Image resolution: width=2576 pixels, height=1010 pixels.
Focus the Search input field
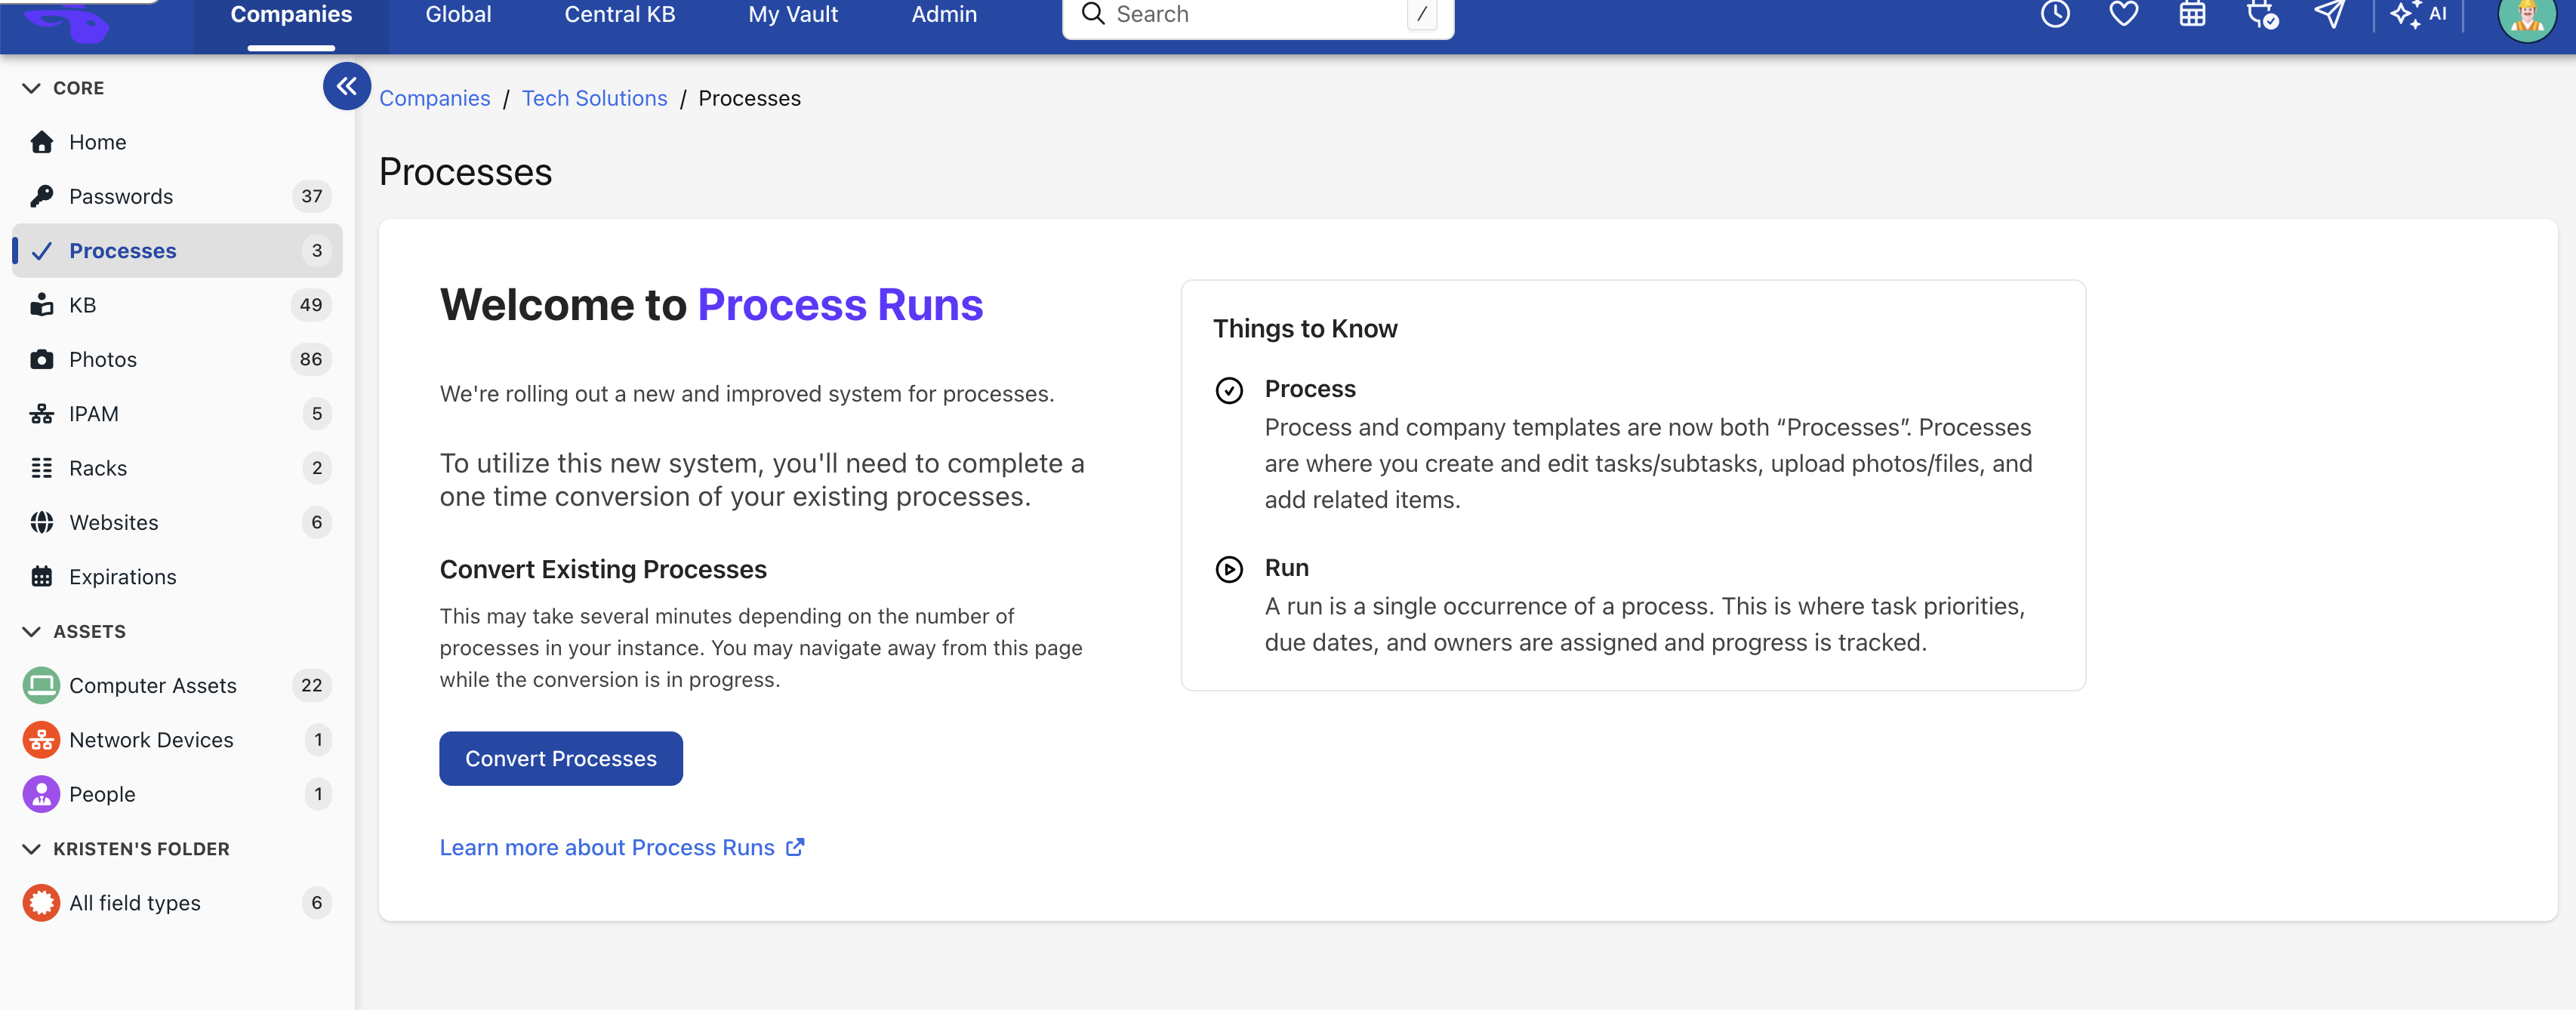(x=1257, y=15)
